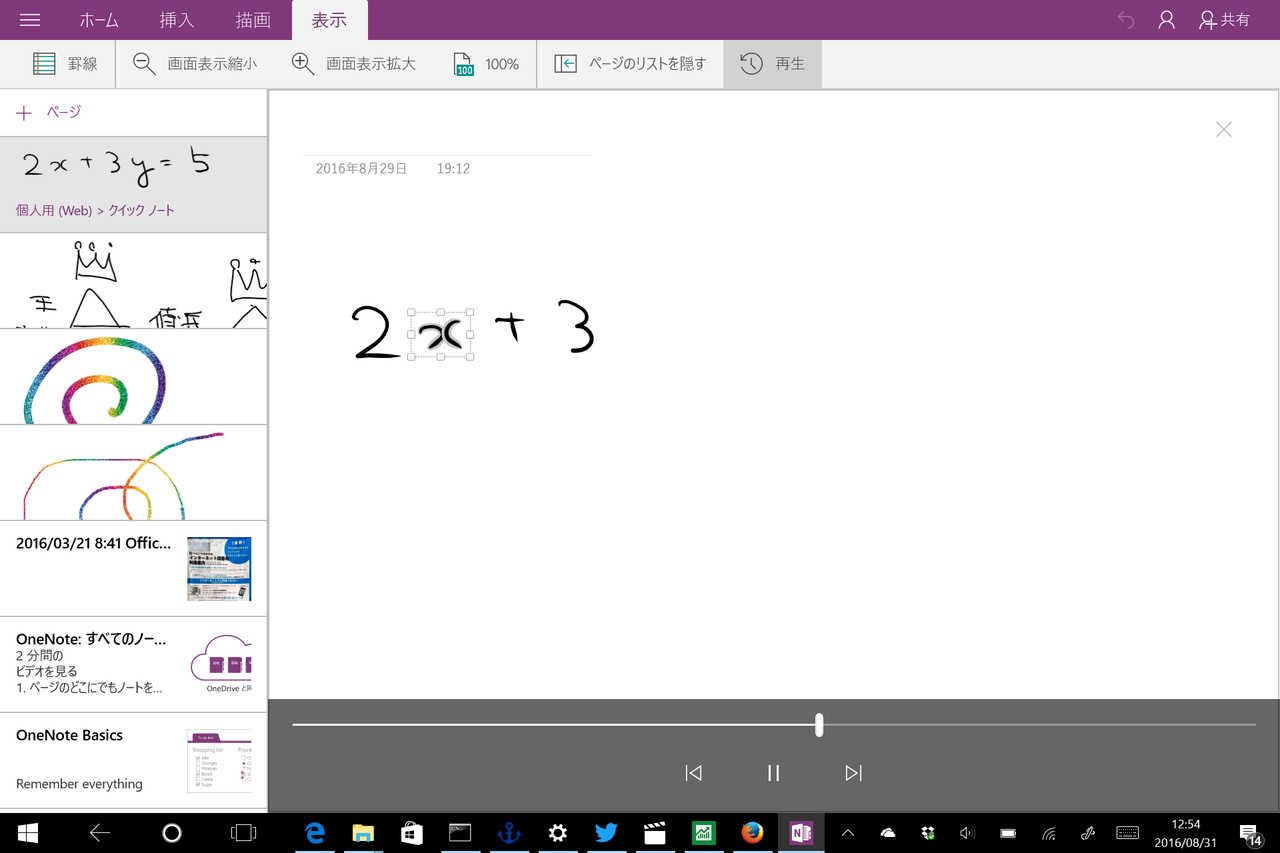This screenshot has height=853, width=1280.
Task: Select the 罫線 (ruled lines) icon
Action: tap(42, 63)
